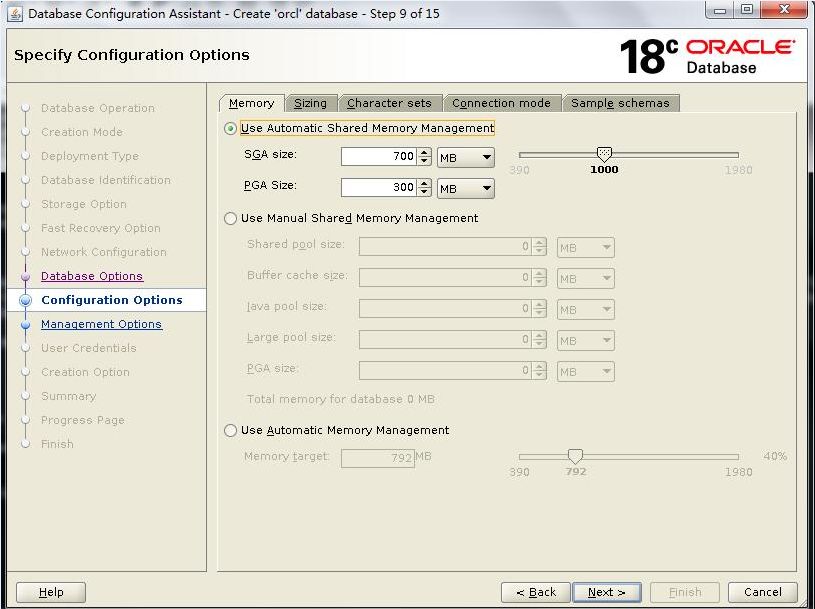
Task: Open Java pool size unit dropdown
Action: 586,310
